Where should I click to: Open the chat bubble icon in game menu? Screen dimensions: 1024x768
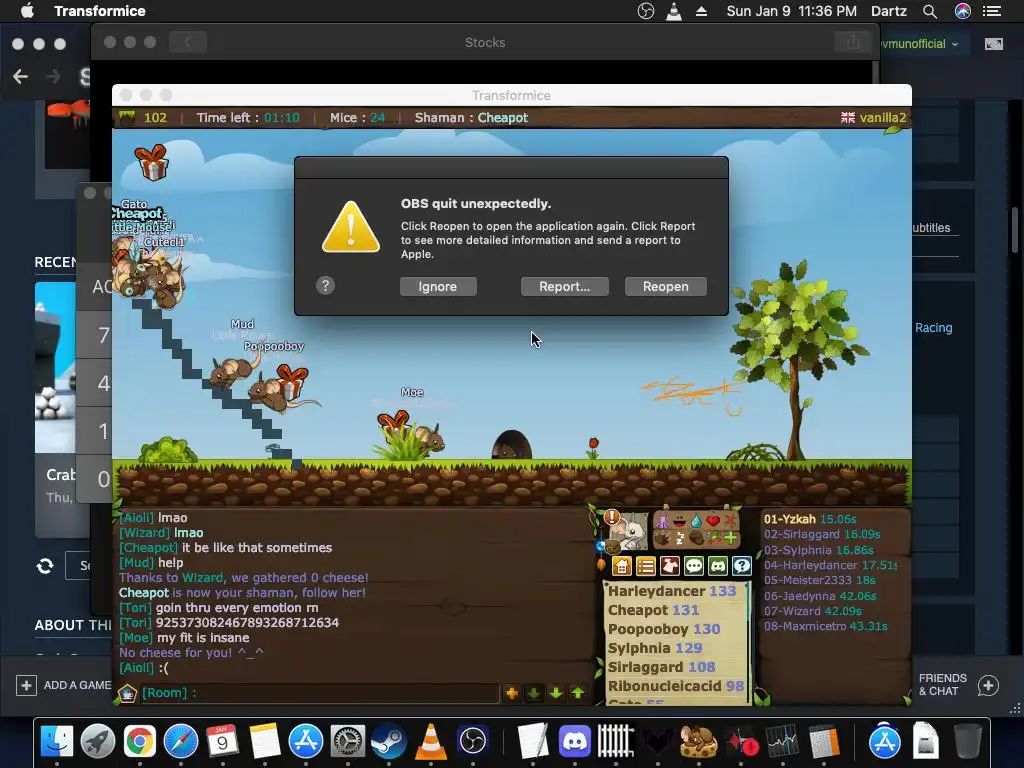point(694,566)
